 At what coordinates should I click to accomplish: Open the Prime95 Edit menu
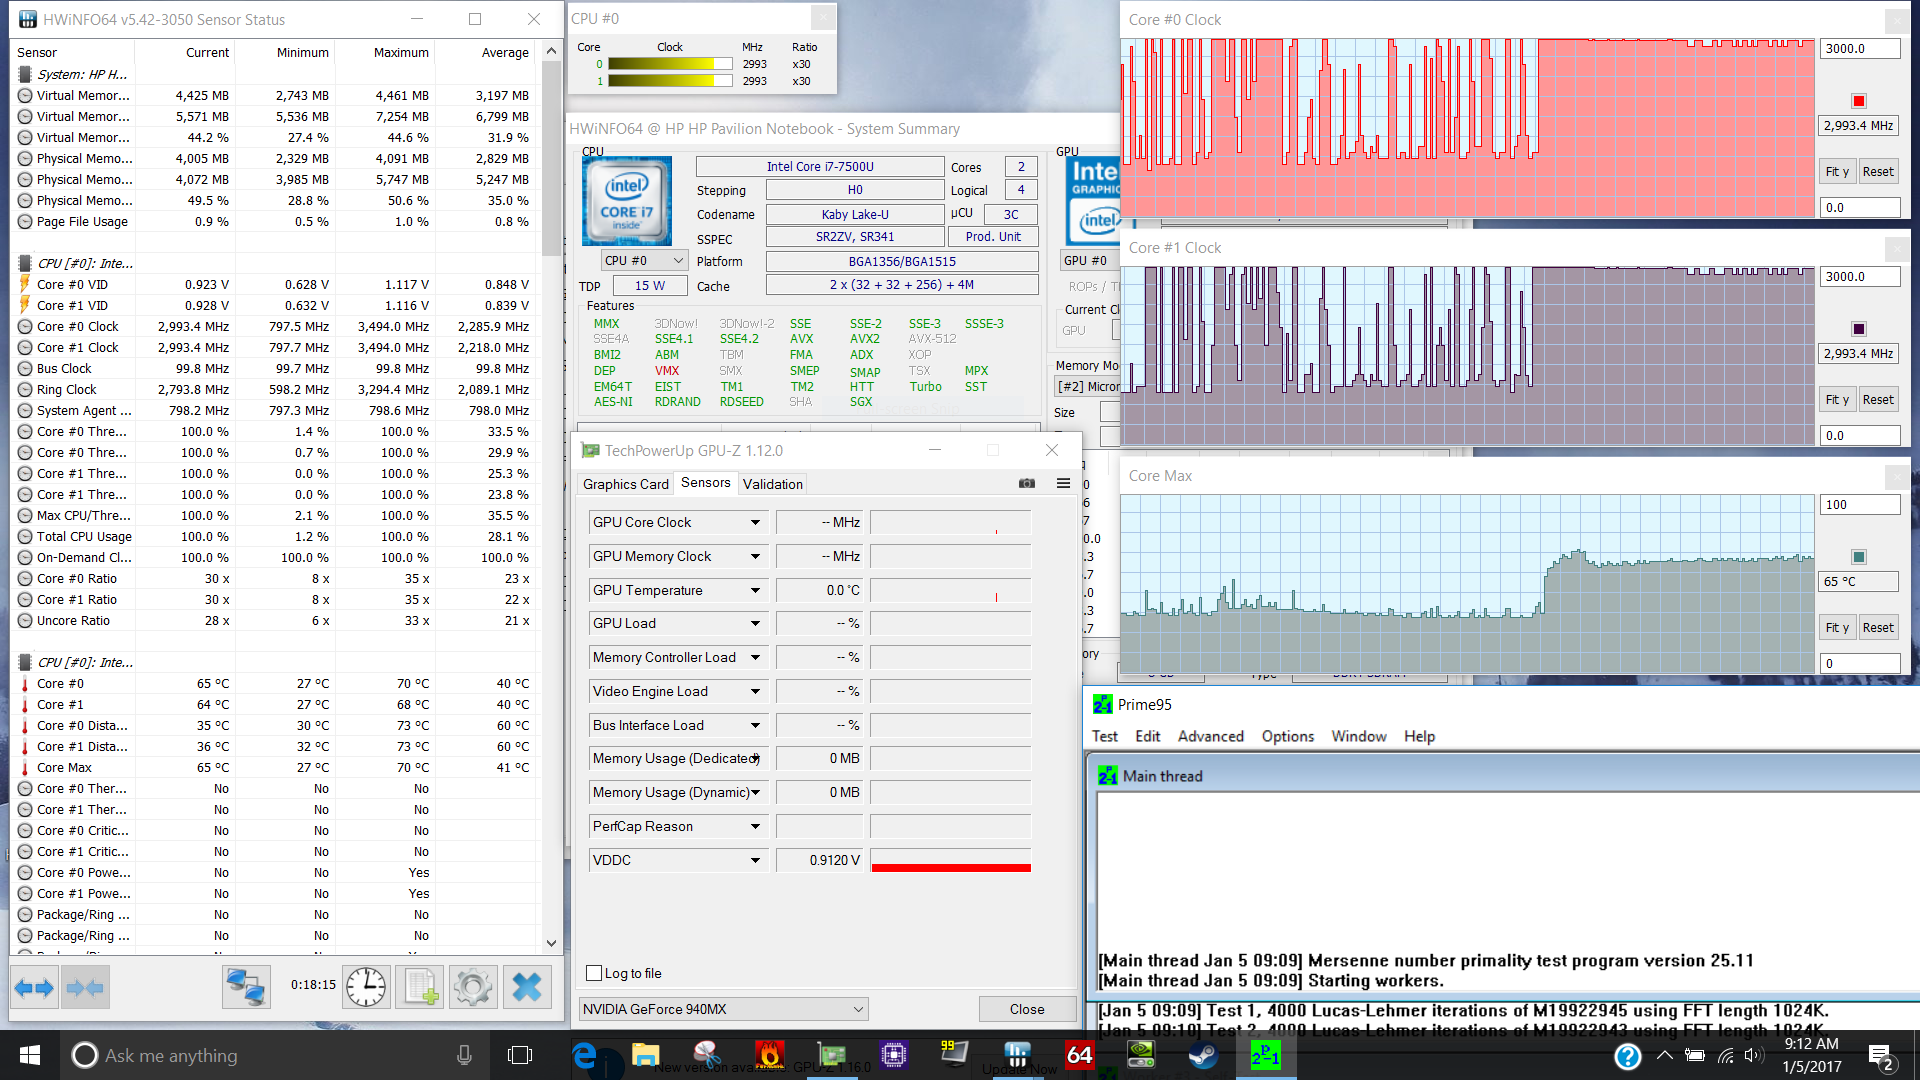(x=1148, y=736)
